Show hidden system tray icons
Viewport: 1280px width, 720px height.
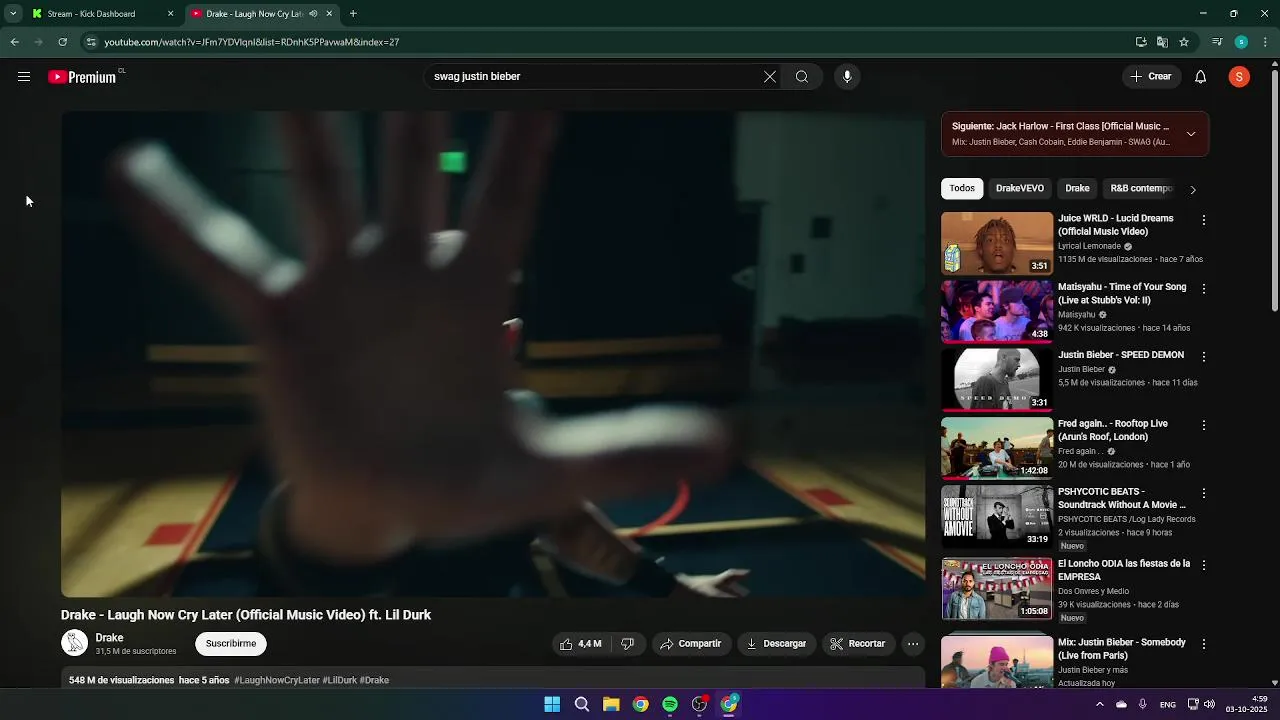(1099, 704)
